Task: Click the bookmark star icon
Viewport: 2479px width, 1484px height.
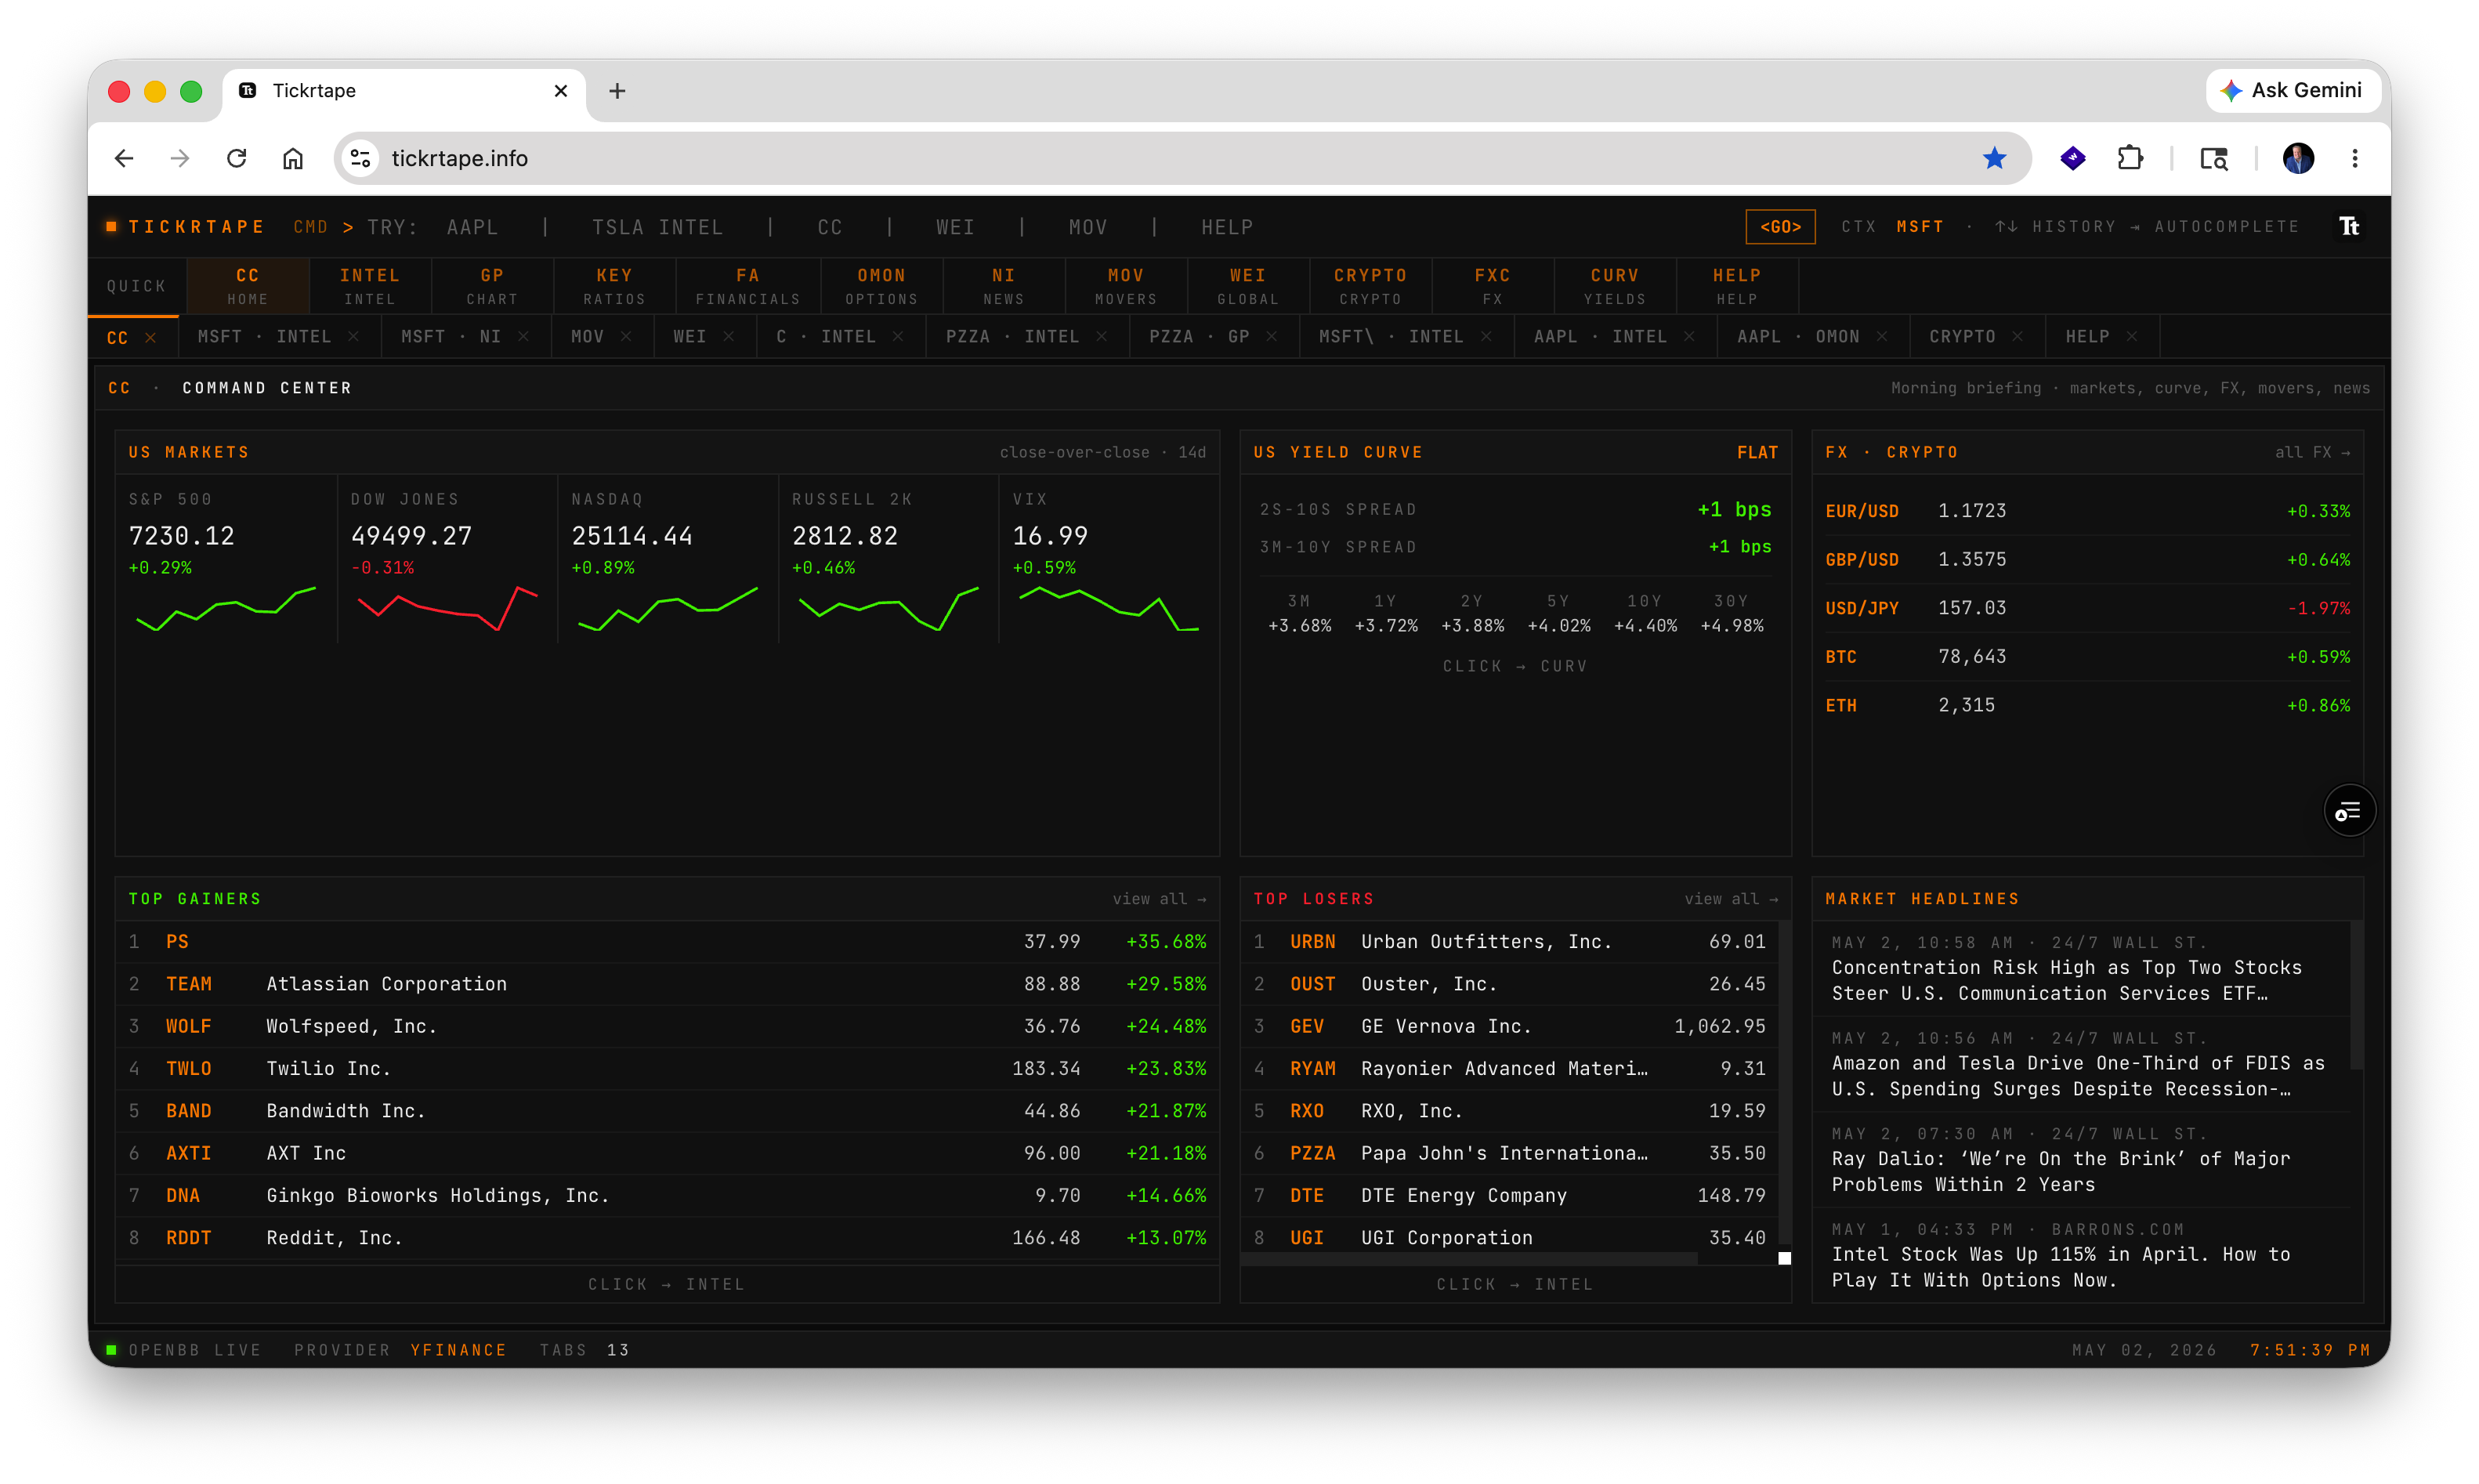Action: 1994,158
